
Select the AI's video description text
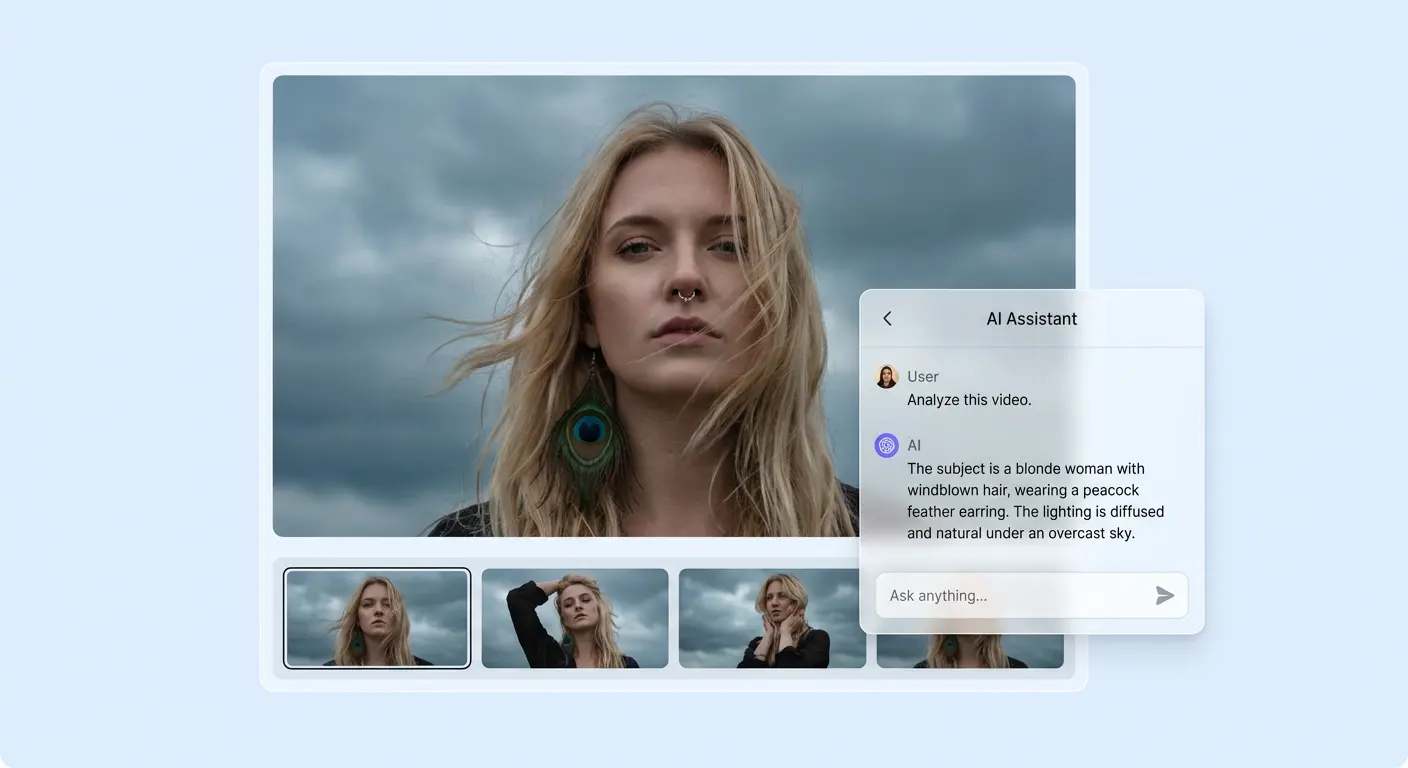click(1035, 500)
